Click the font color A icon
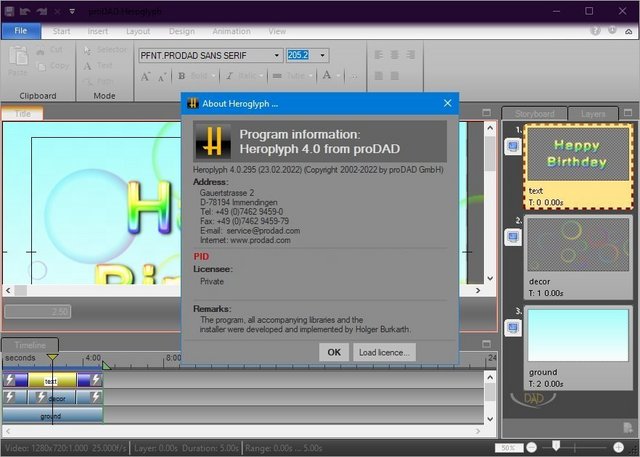Viewport: 640px width, 457px height. pyautogui.click(x=327, y=75)
